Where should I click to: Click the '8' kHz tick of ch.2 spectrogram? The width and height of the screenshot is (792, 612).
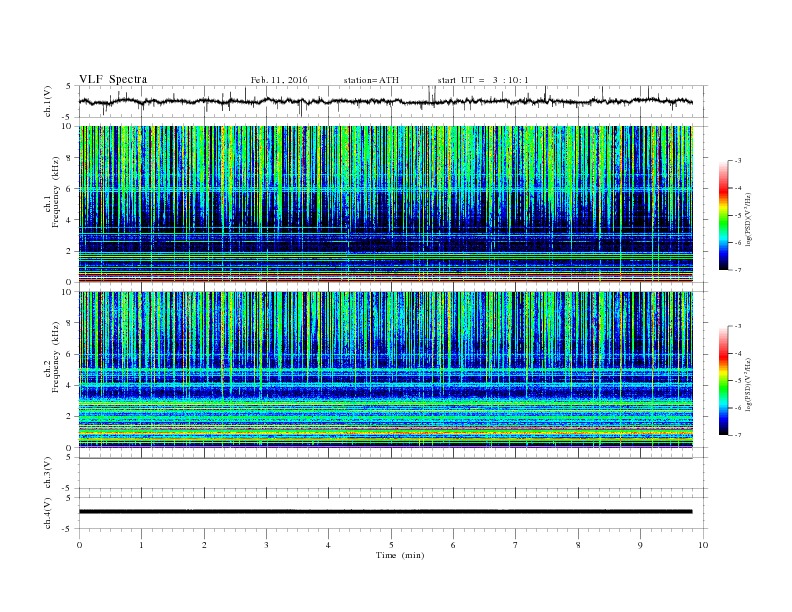(x=70, y=323)
